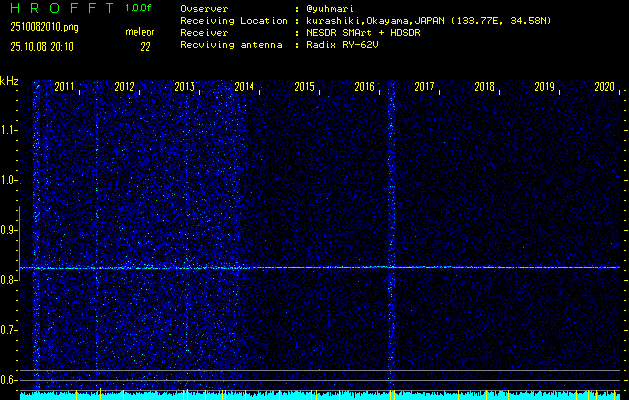Click the 2020 time marker

[x=604, y=87]
